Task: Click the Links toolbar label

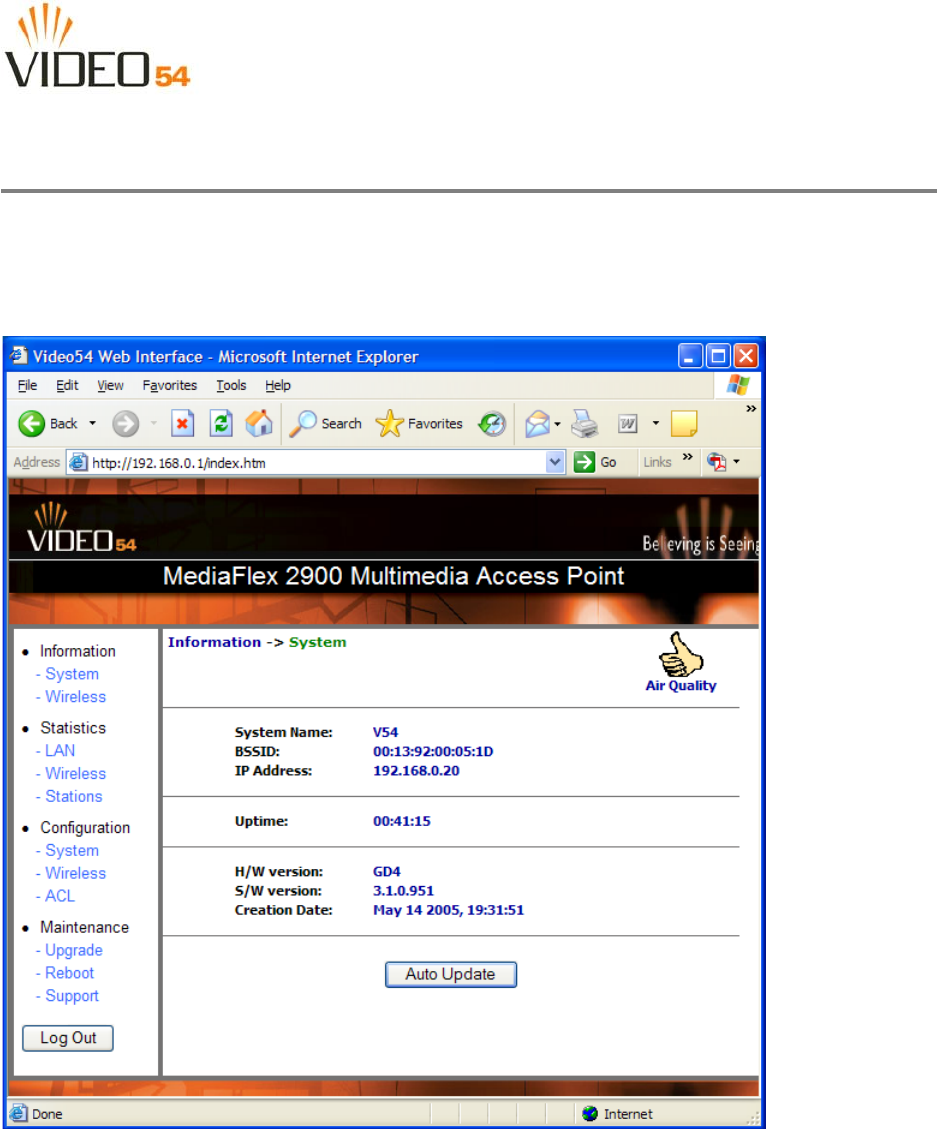Action: (658, 462)
